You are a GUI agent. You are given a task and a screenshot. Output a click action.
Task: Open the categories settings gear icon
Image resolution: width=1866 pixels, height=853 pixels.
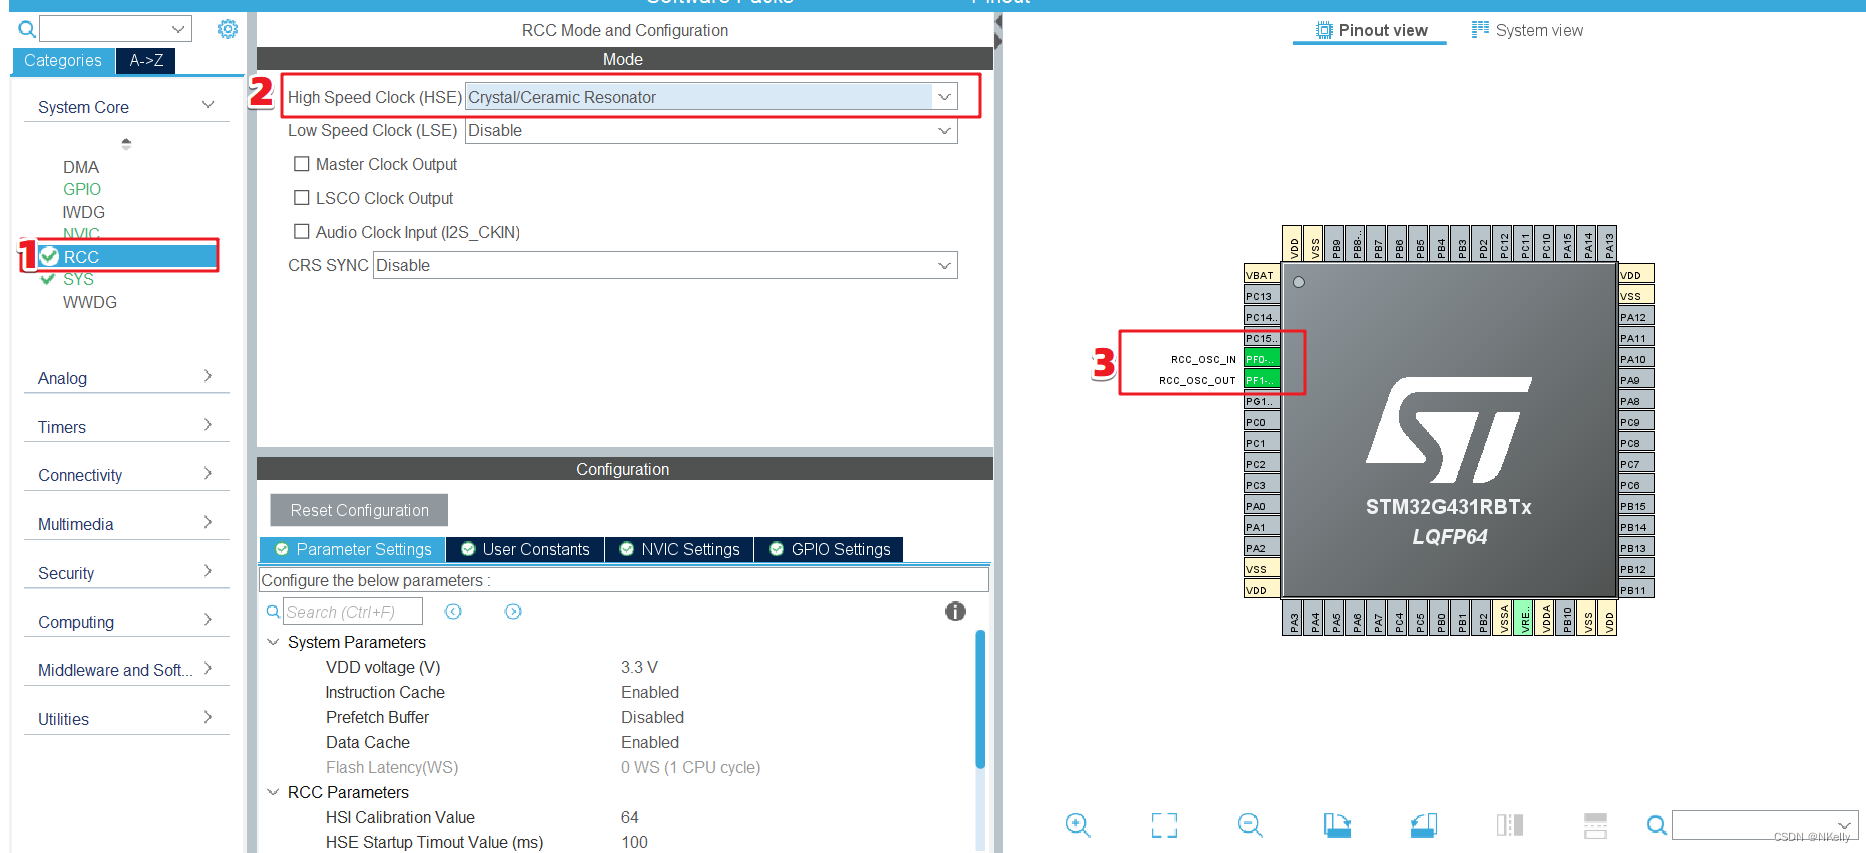(x=228, y=29)
